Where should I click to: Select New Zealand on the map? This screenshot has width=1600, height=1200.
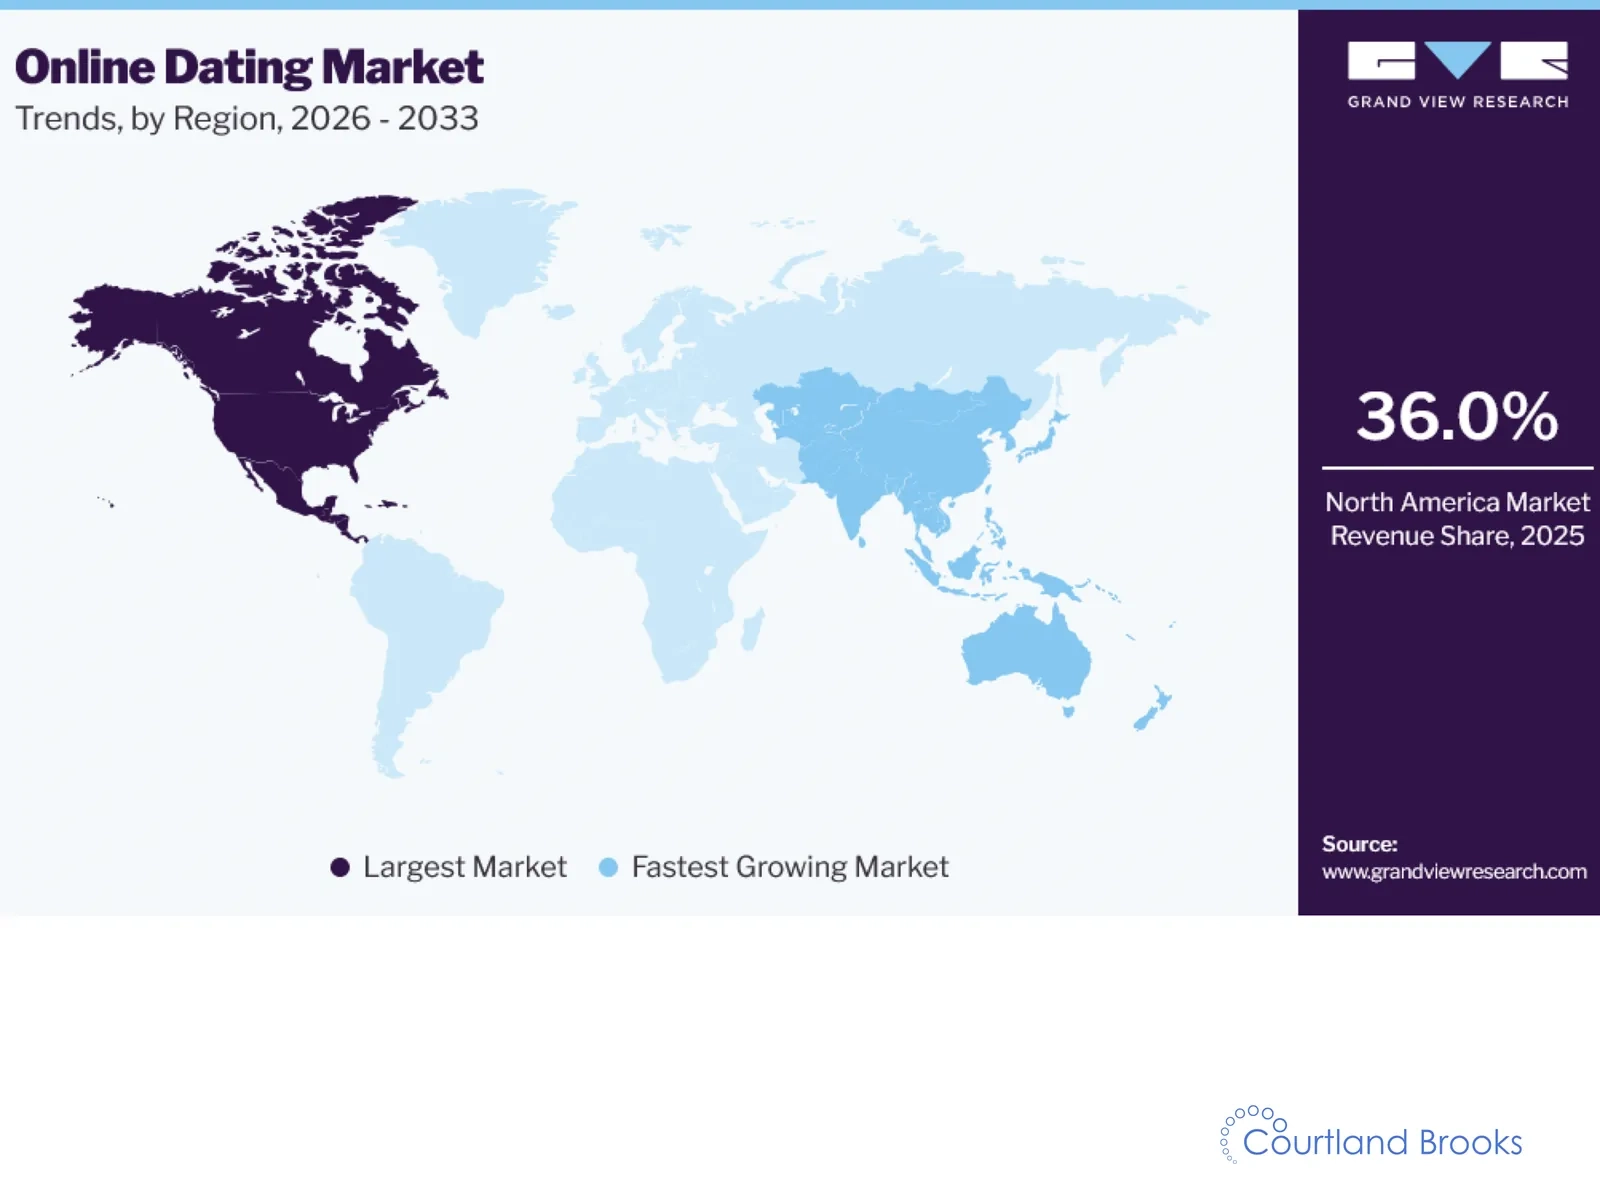click(1153, 708)
